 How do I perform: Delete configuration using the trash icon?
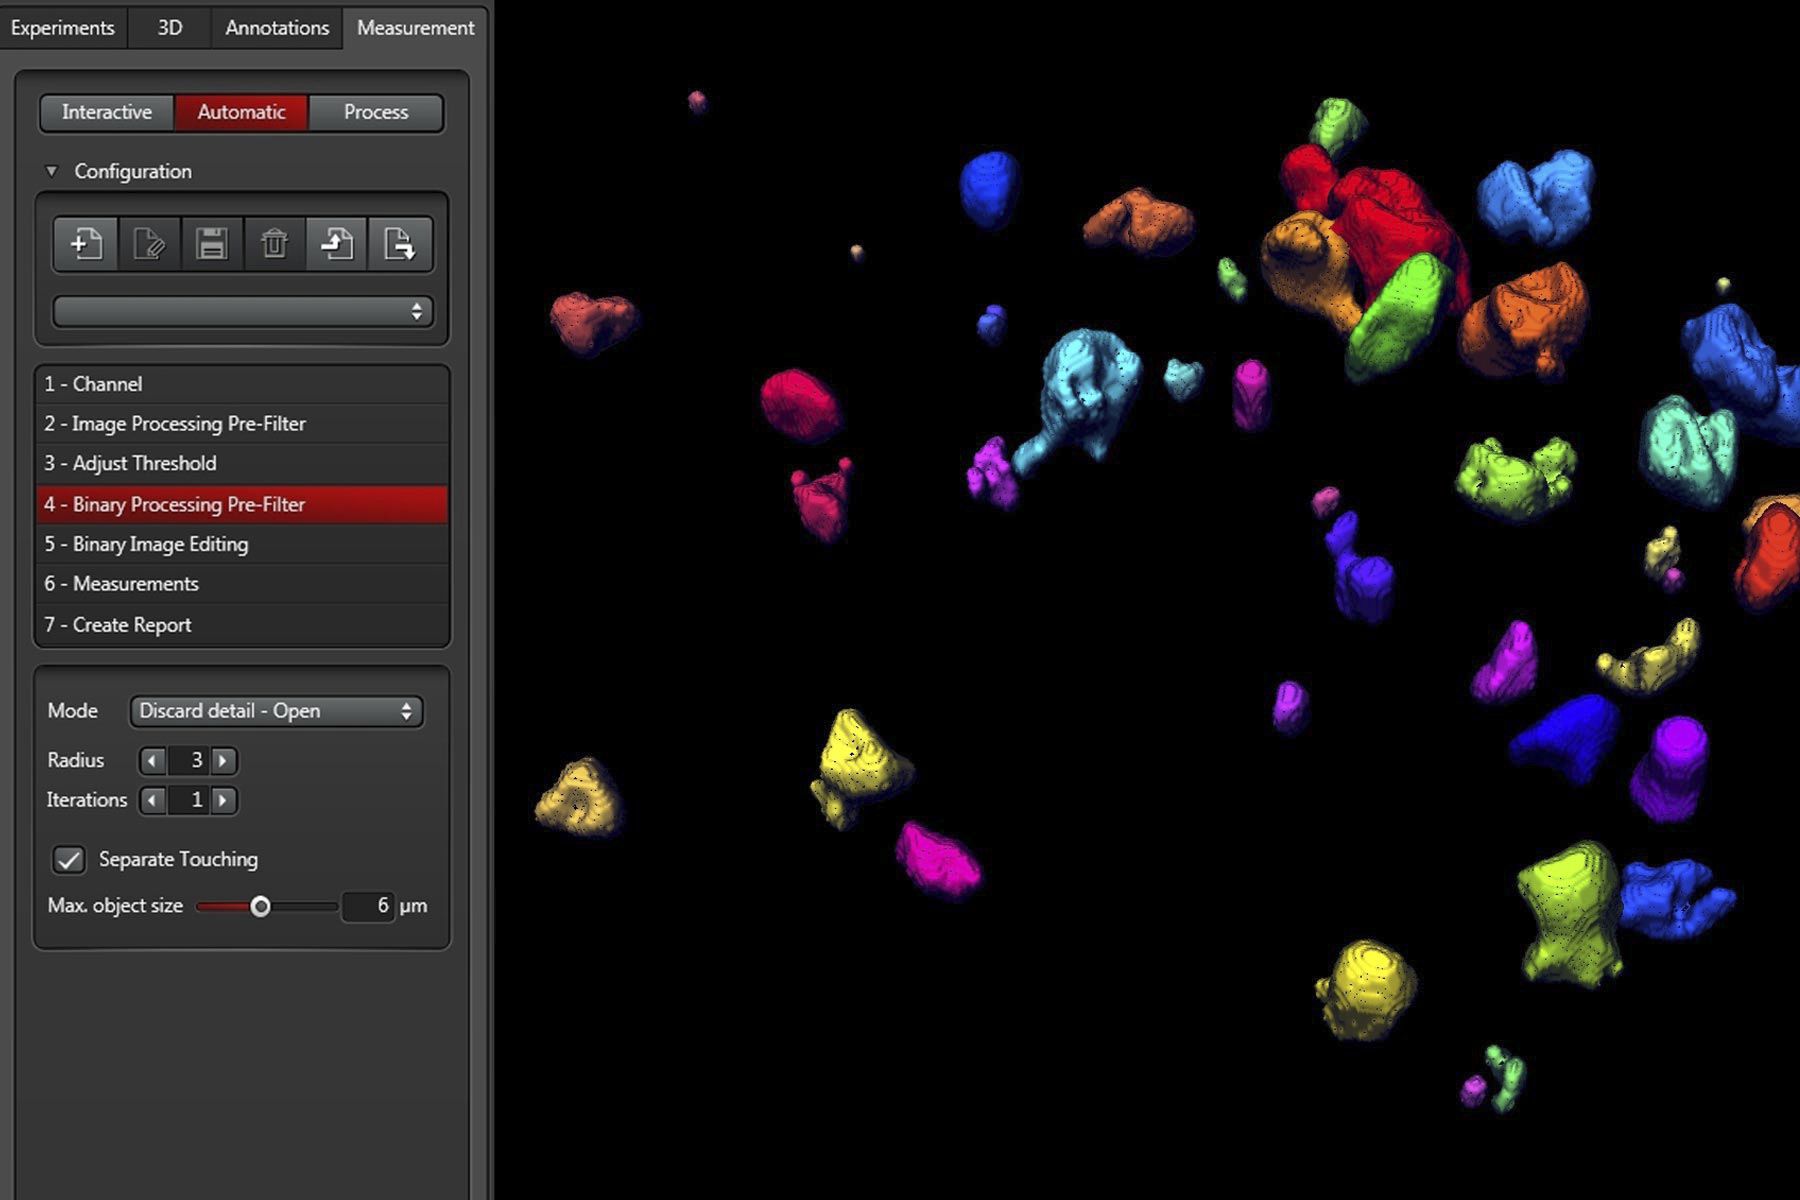tap(274, 244)
